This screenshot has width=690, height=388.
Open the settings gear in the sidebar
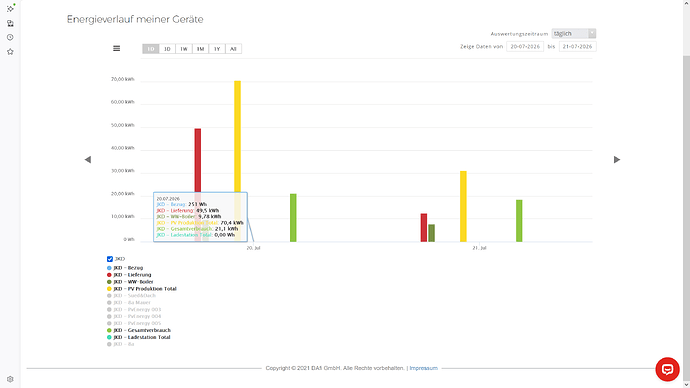tap(10, 379)
